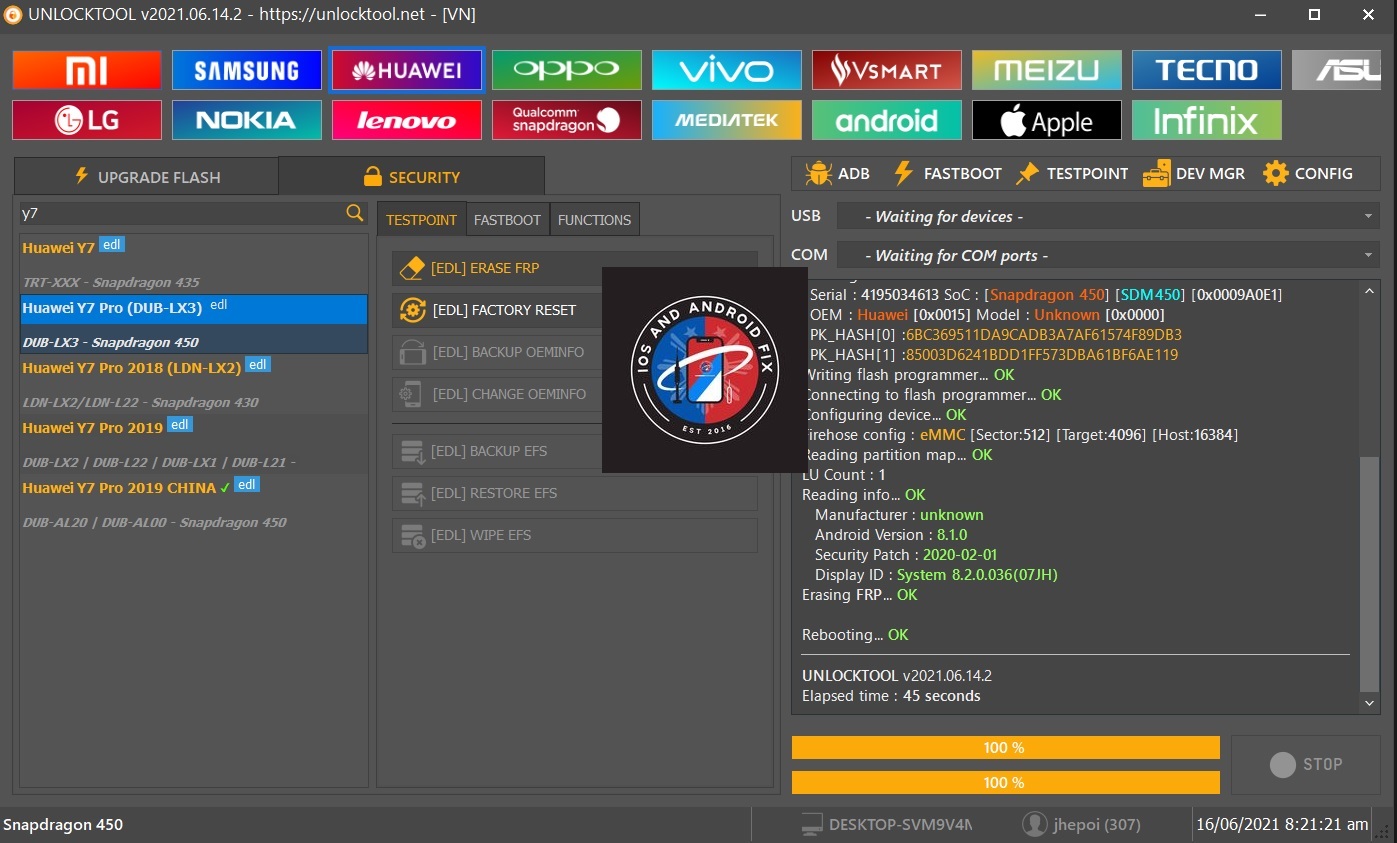1397x843 pixels.
Task: Expand the USB devices dropdown
Action: point(1108,216)
